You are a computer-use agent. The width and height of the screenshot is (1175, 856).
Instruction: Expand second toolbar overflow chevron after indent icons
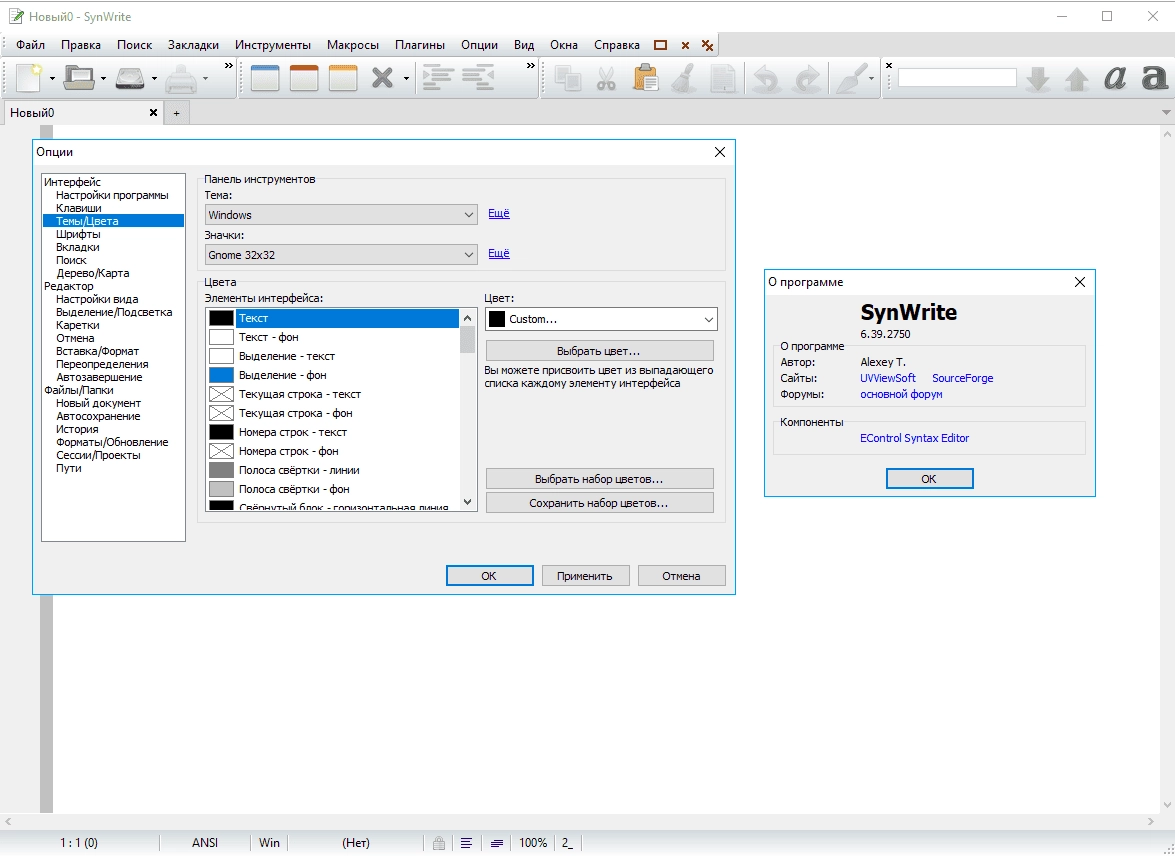tap(531, 66)
